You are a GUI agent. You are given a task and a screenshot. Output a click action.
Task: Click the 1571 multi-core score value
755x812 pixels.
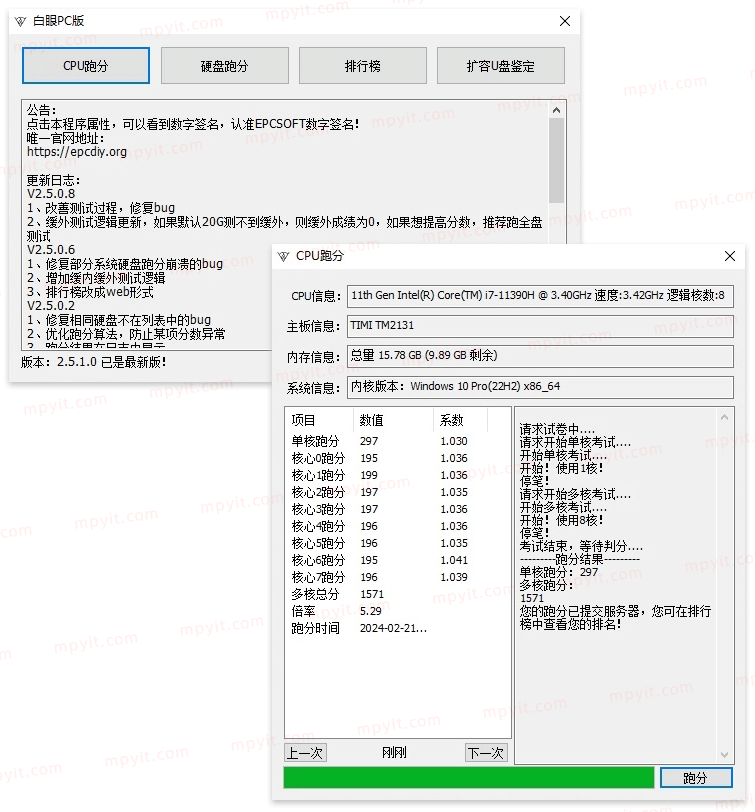(x=372, y=594)
